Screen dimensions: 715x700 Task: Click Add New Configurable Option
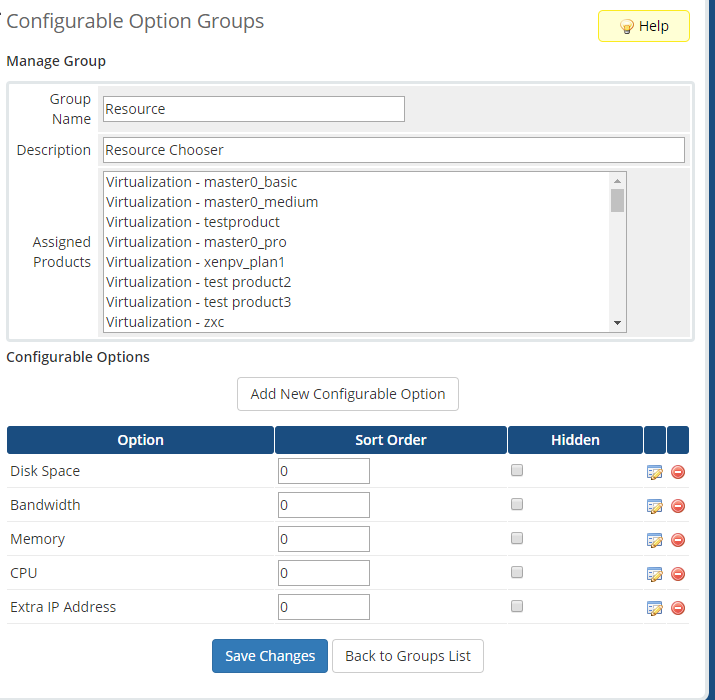(347, 394)
